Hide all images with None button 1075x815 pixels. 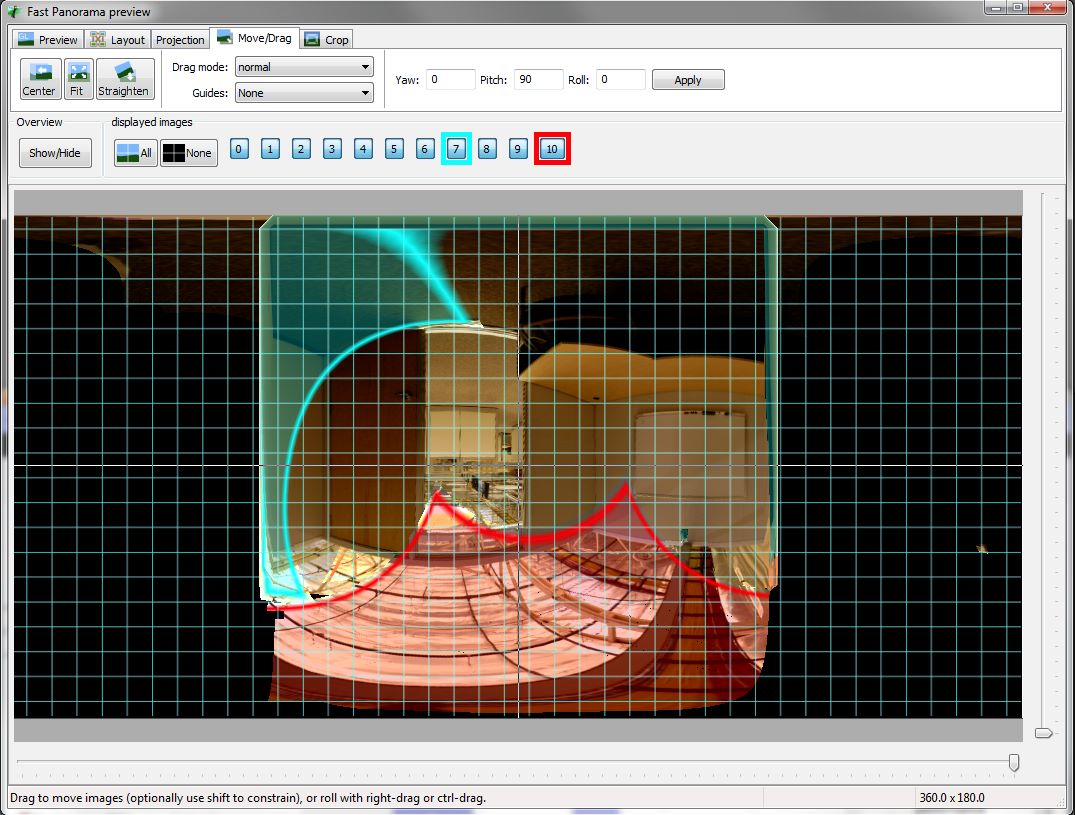188,153
